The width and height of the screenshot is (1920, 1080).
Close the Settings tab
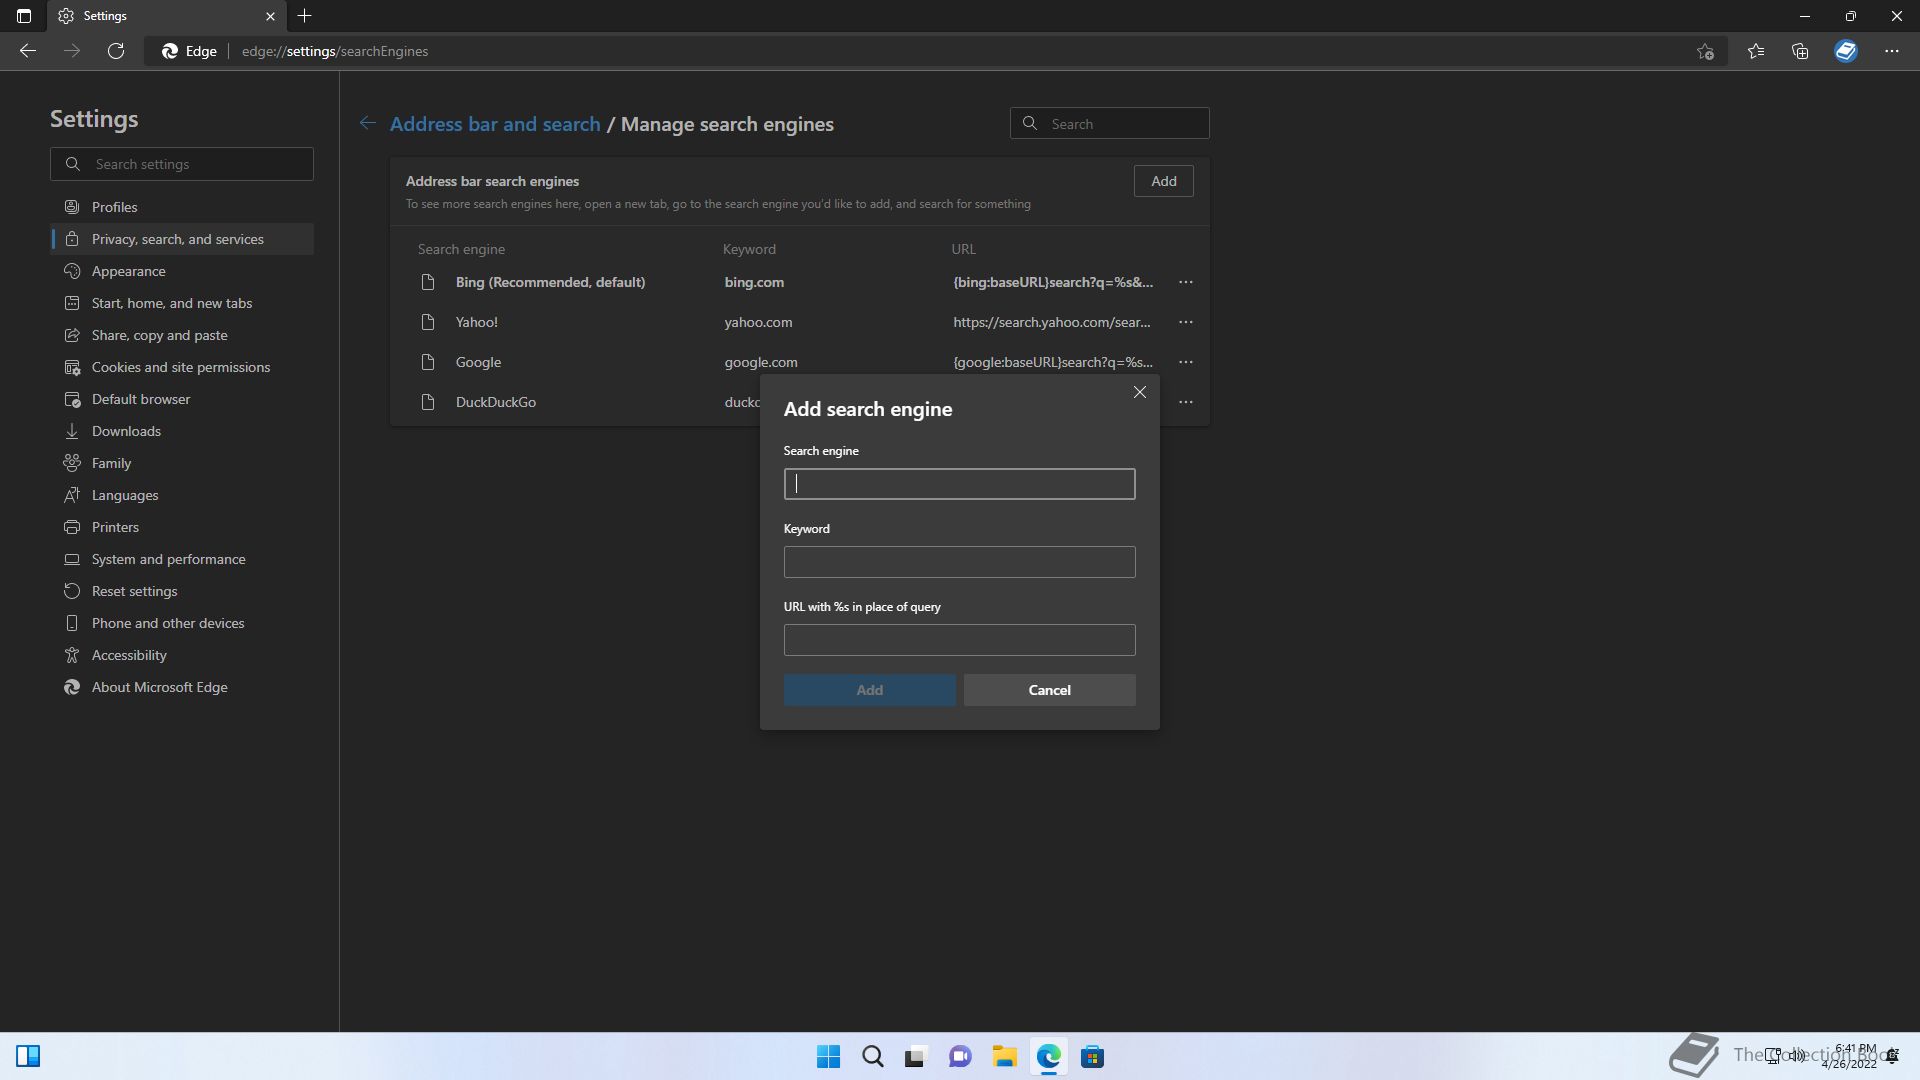click(270, 16)
